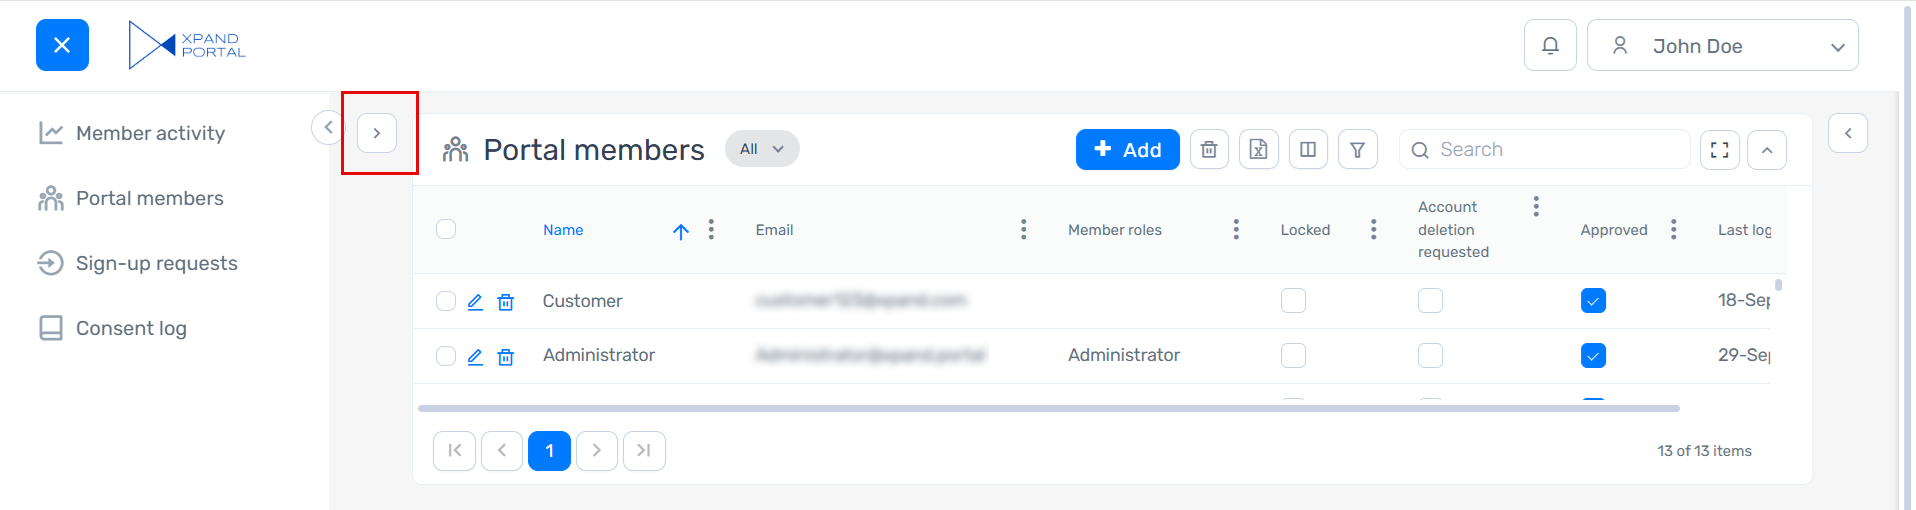Collapse the Portal members panel
1916x510 pixels.
point(1767,150)
